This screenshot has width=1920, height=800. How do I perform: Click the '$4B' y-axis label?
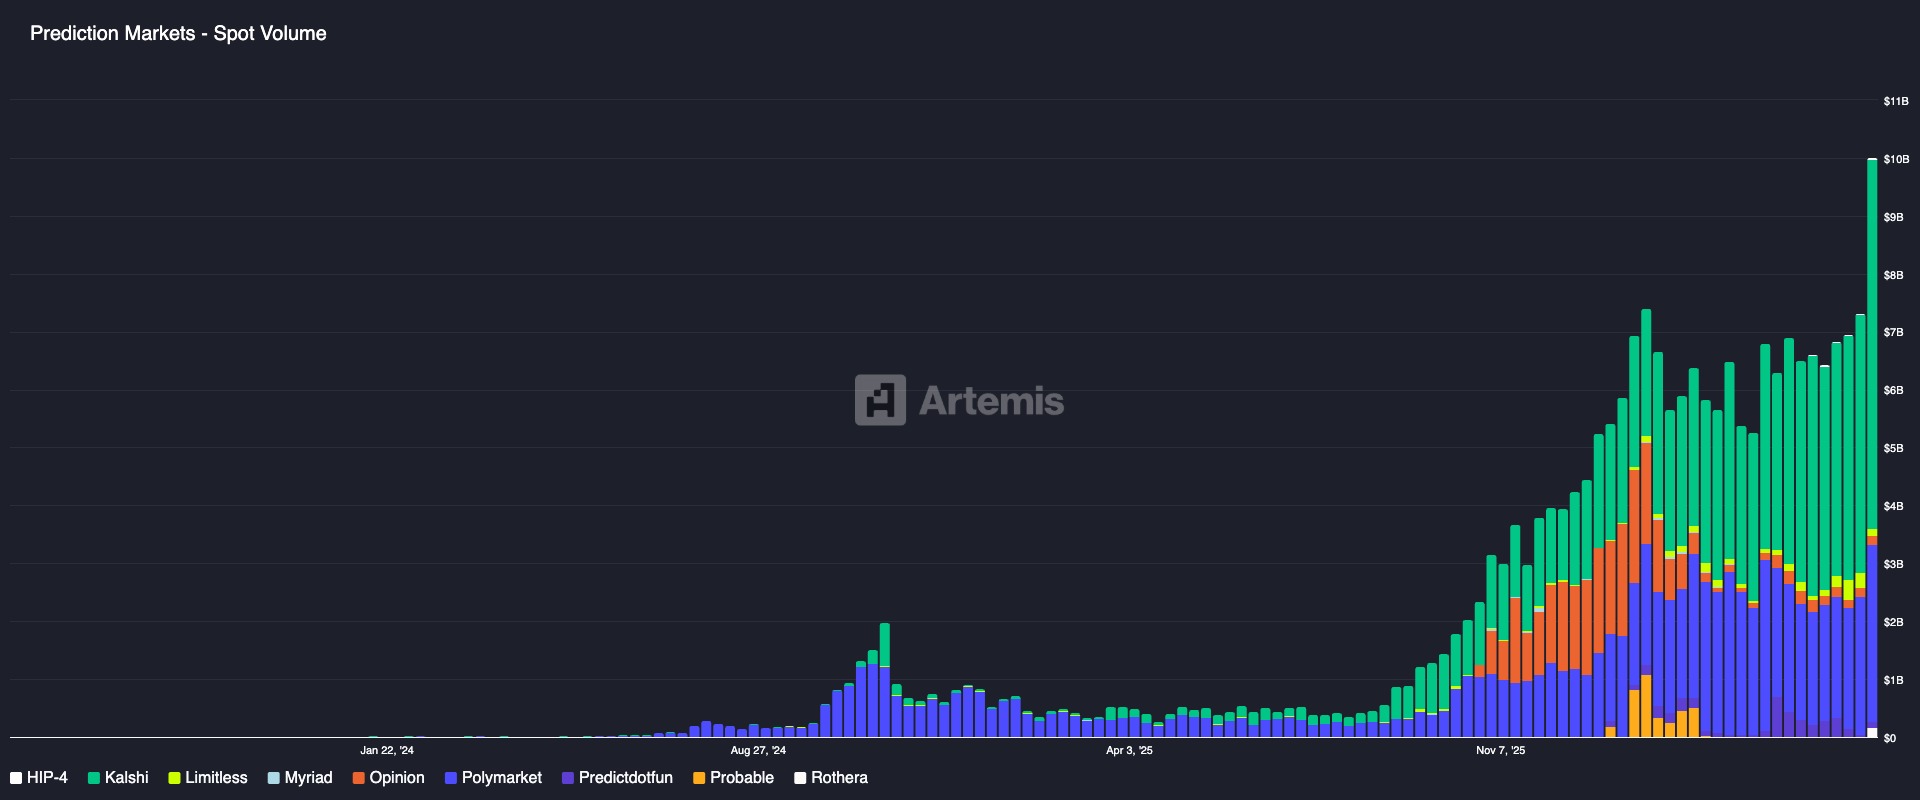tap(1894, 506)
